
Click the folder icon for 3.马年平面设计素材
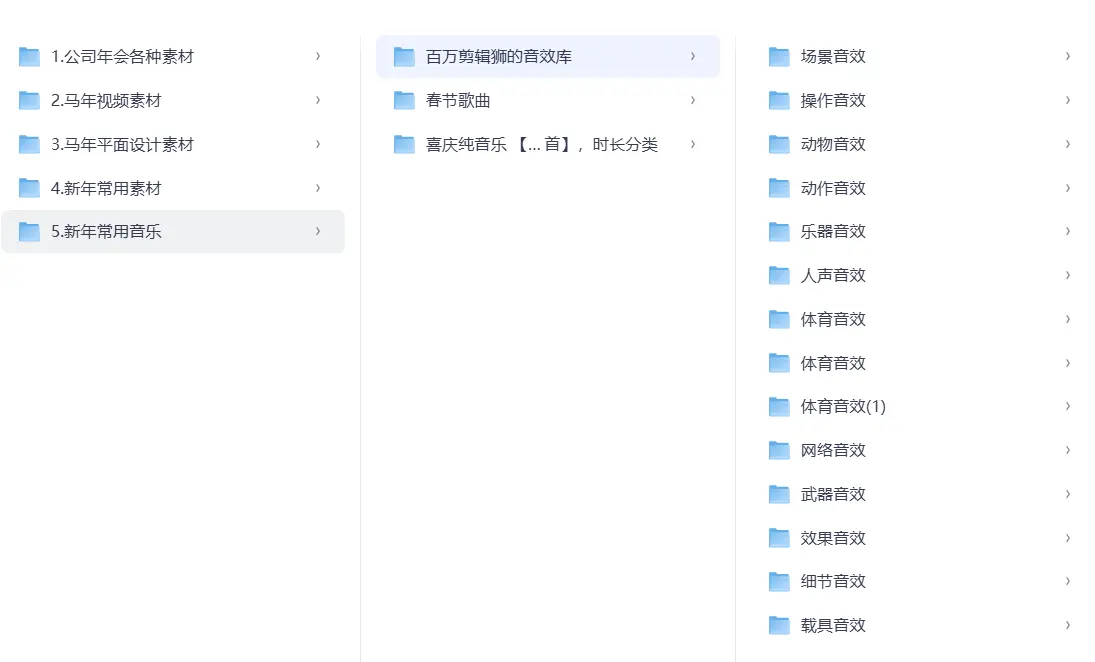(x=29, y=145)
